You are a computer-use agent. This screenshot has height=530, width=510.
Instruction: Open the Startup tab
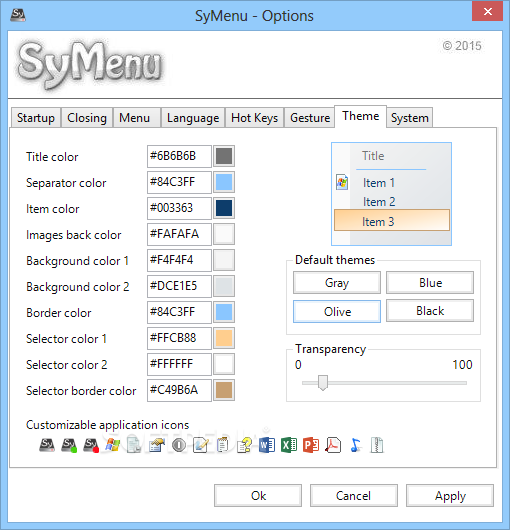pos(36,118)
